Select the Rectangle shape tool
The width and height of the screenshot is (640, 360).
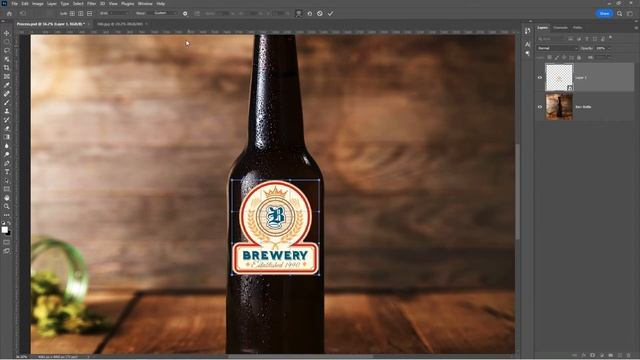pyautogui.click(x=7, y=189)
